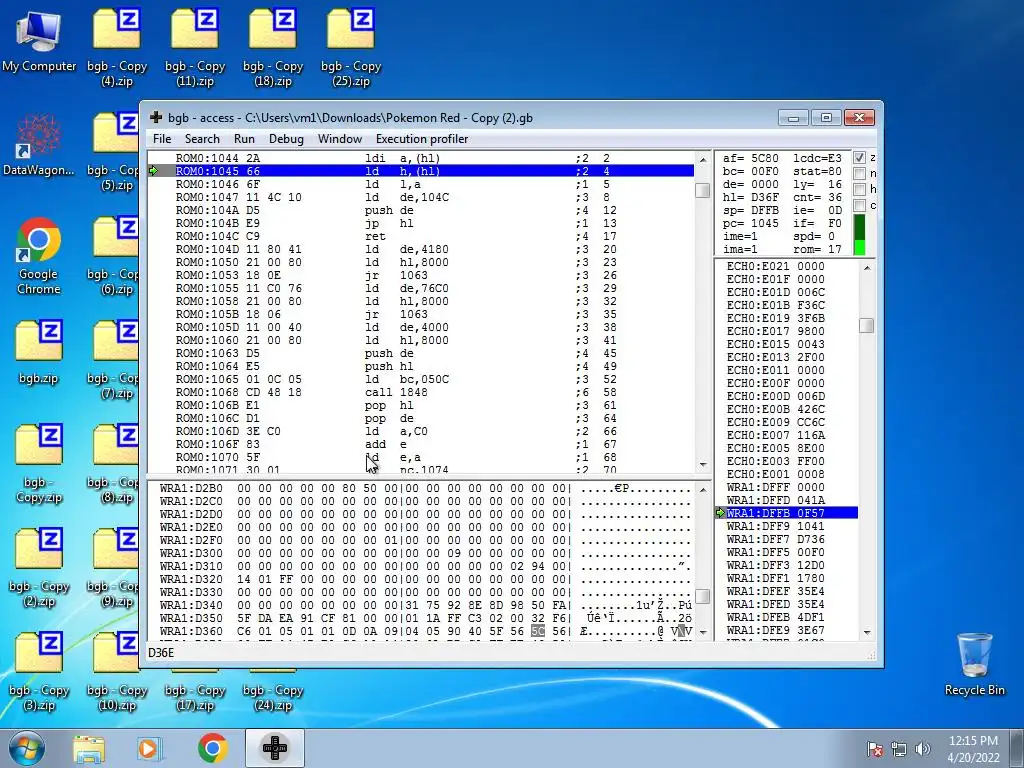Select the bgb - Copy (3).zip file icon
Viewport: 1024px width, 768px height.
(39, 671)
